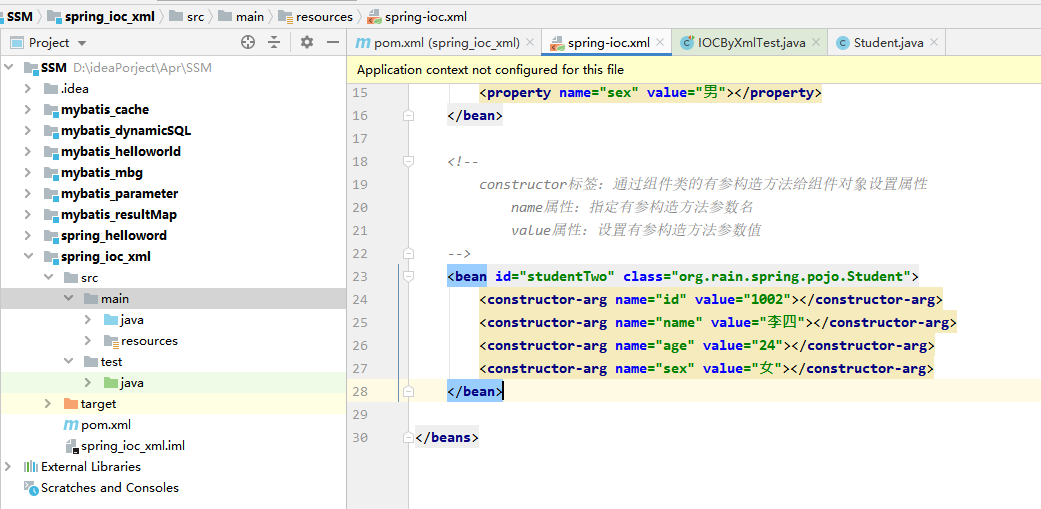The height and width of the screenshot is (509, 1041).
Task: Expand the spring_helloword module
Action: [27, 236]
